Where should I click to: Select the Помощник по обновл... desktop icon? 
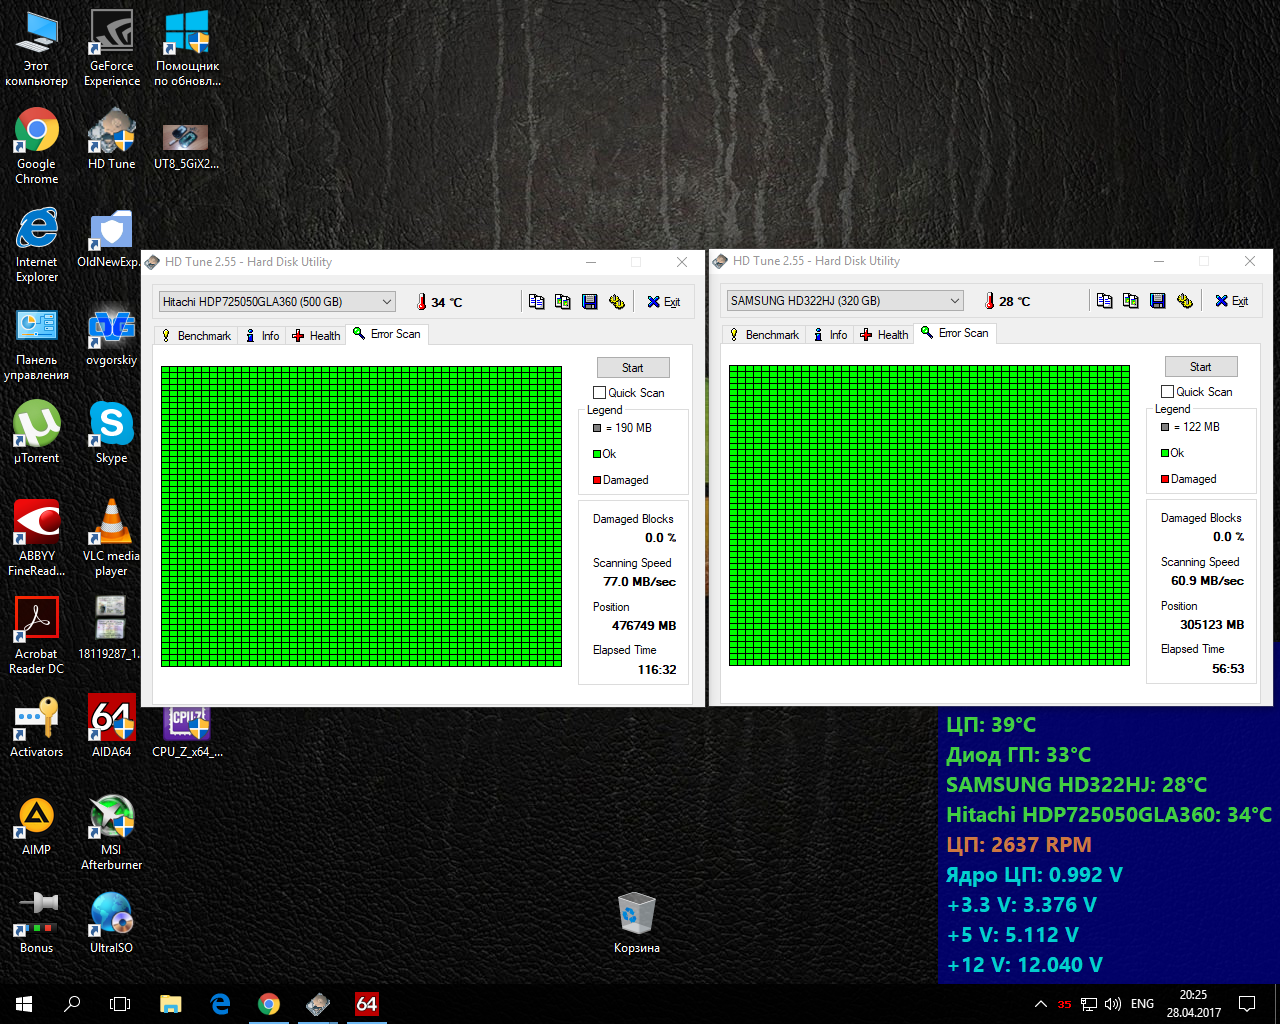[187, 49]
